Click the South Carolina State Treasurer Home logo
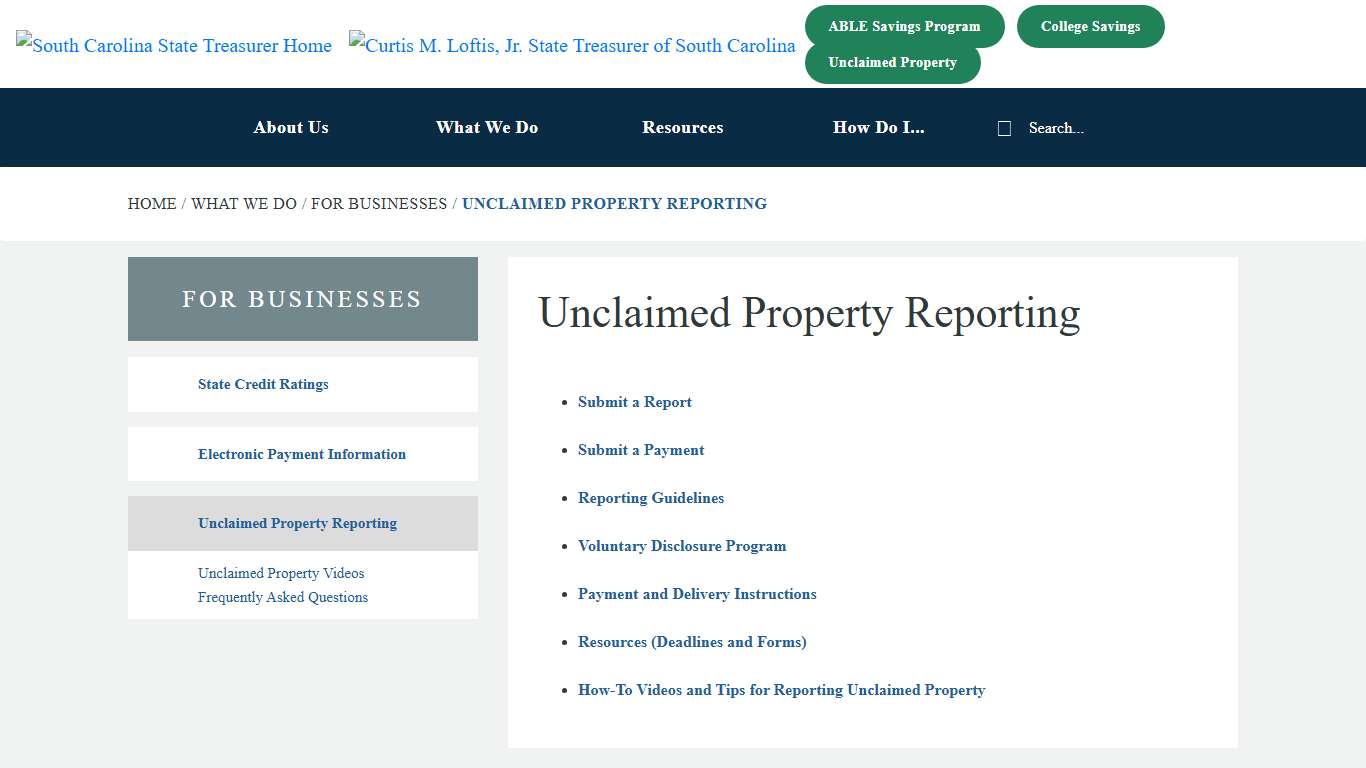 click(x=173, y=45)
